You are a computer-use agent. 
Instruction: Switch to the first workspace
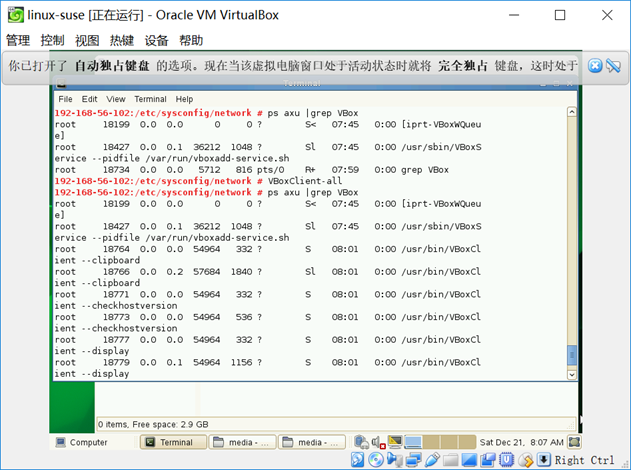coord(413,442)
